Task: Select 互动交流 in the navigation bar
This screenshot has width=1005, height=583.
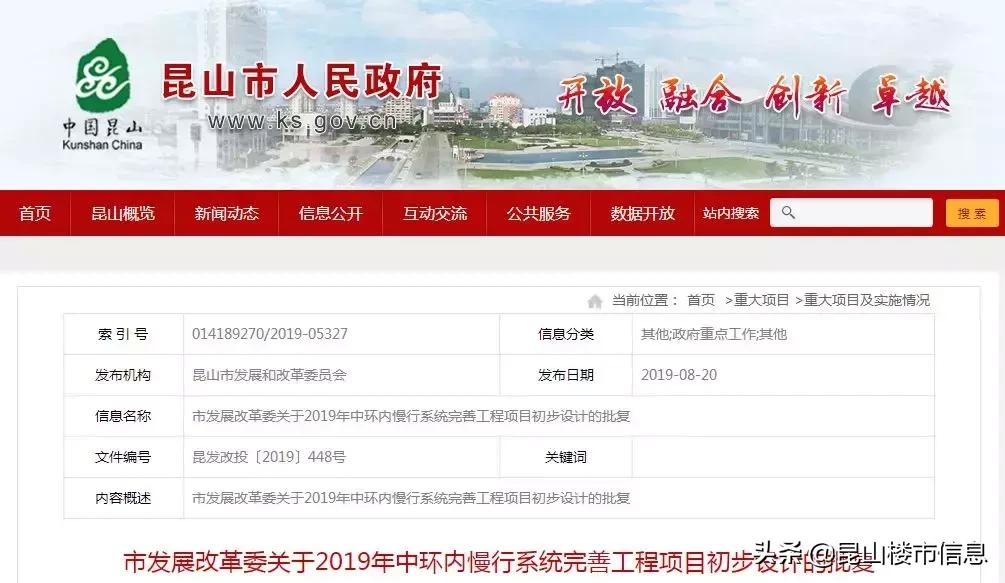Action: pyautogui.click(x=435, y=213)
